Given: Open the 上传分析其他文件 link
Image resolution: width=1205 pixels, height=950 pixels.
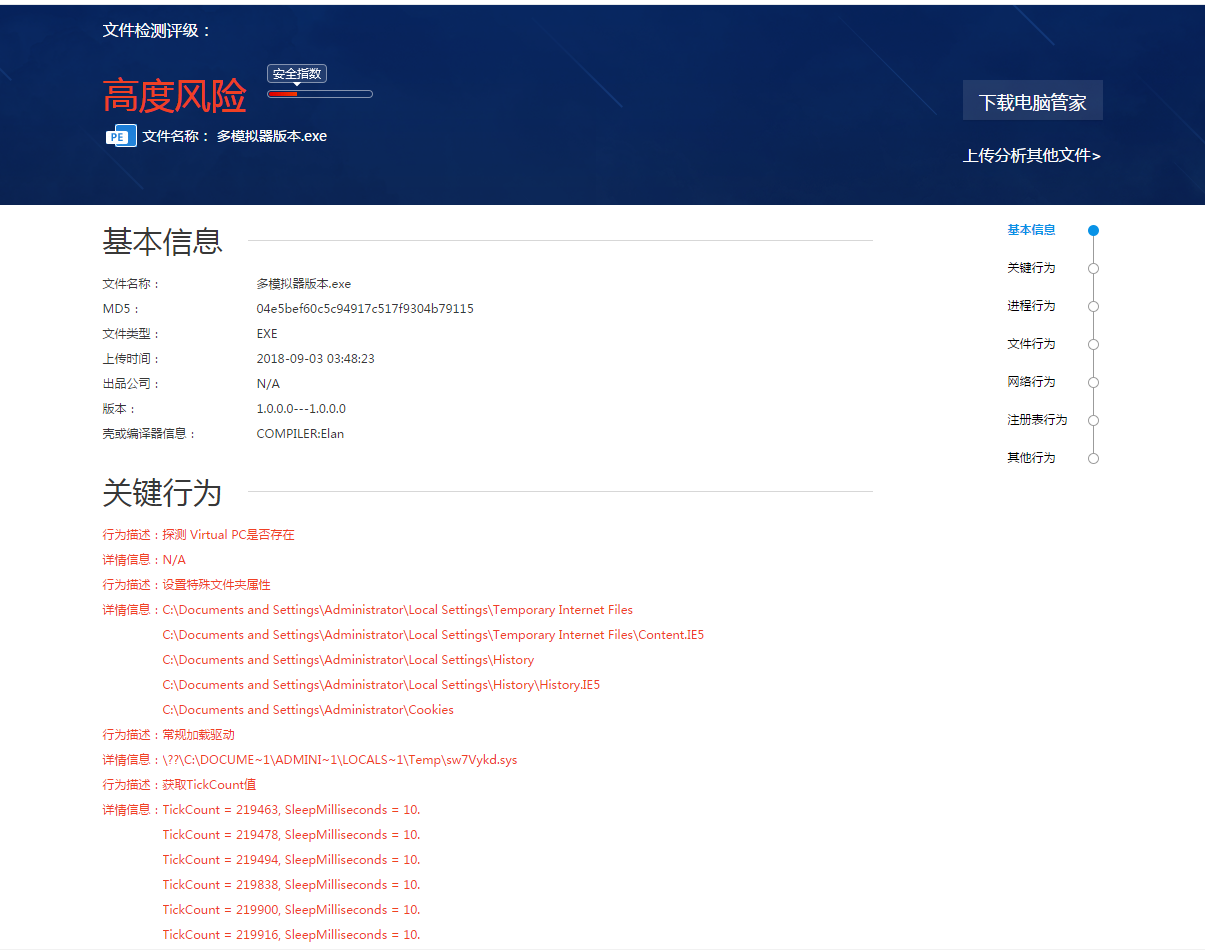Looking at the screenshot, I should click(1031, 156).
